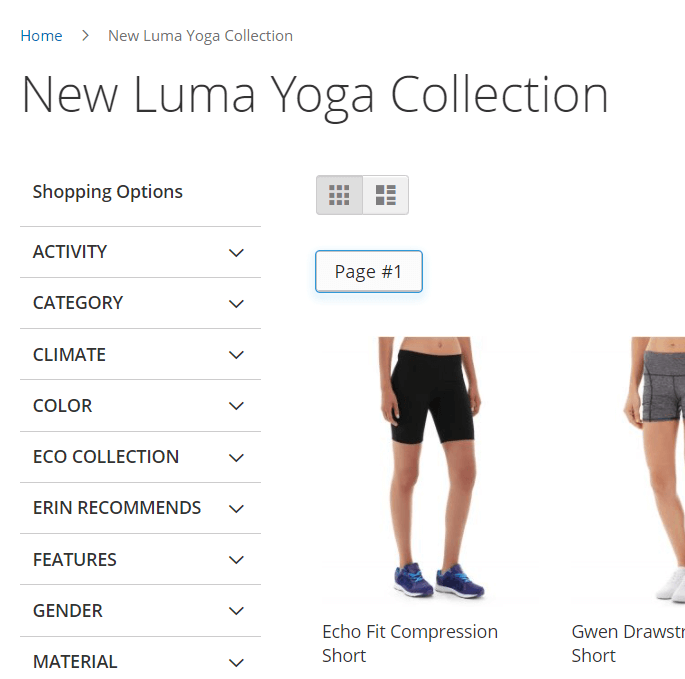The height and width of the screenshot is (679, 685).
Task: Expand the MATERIAL filter chevron
Action: (x=236, y=662)
